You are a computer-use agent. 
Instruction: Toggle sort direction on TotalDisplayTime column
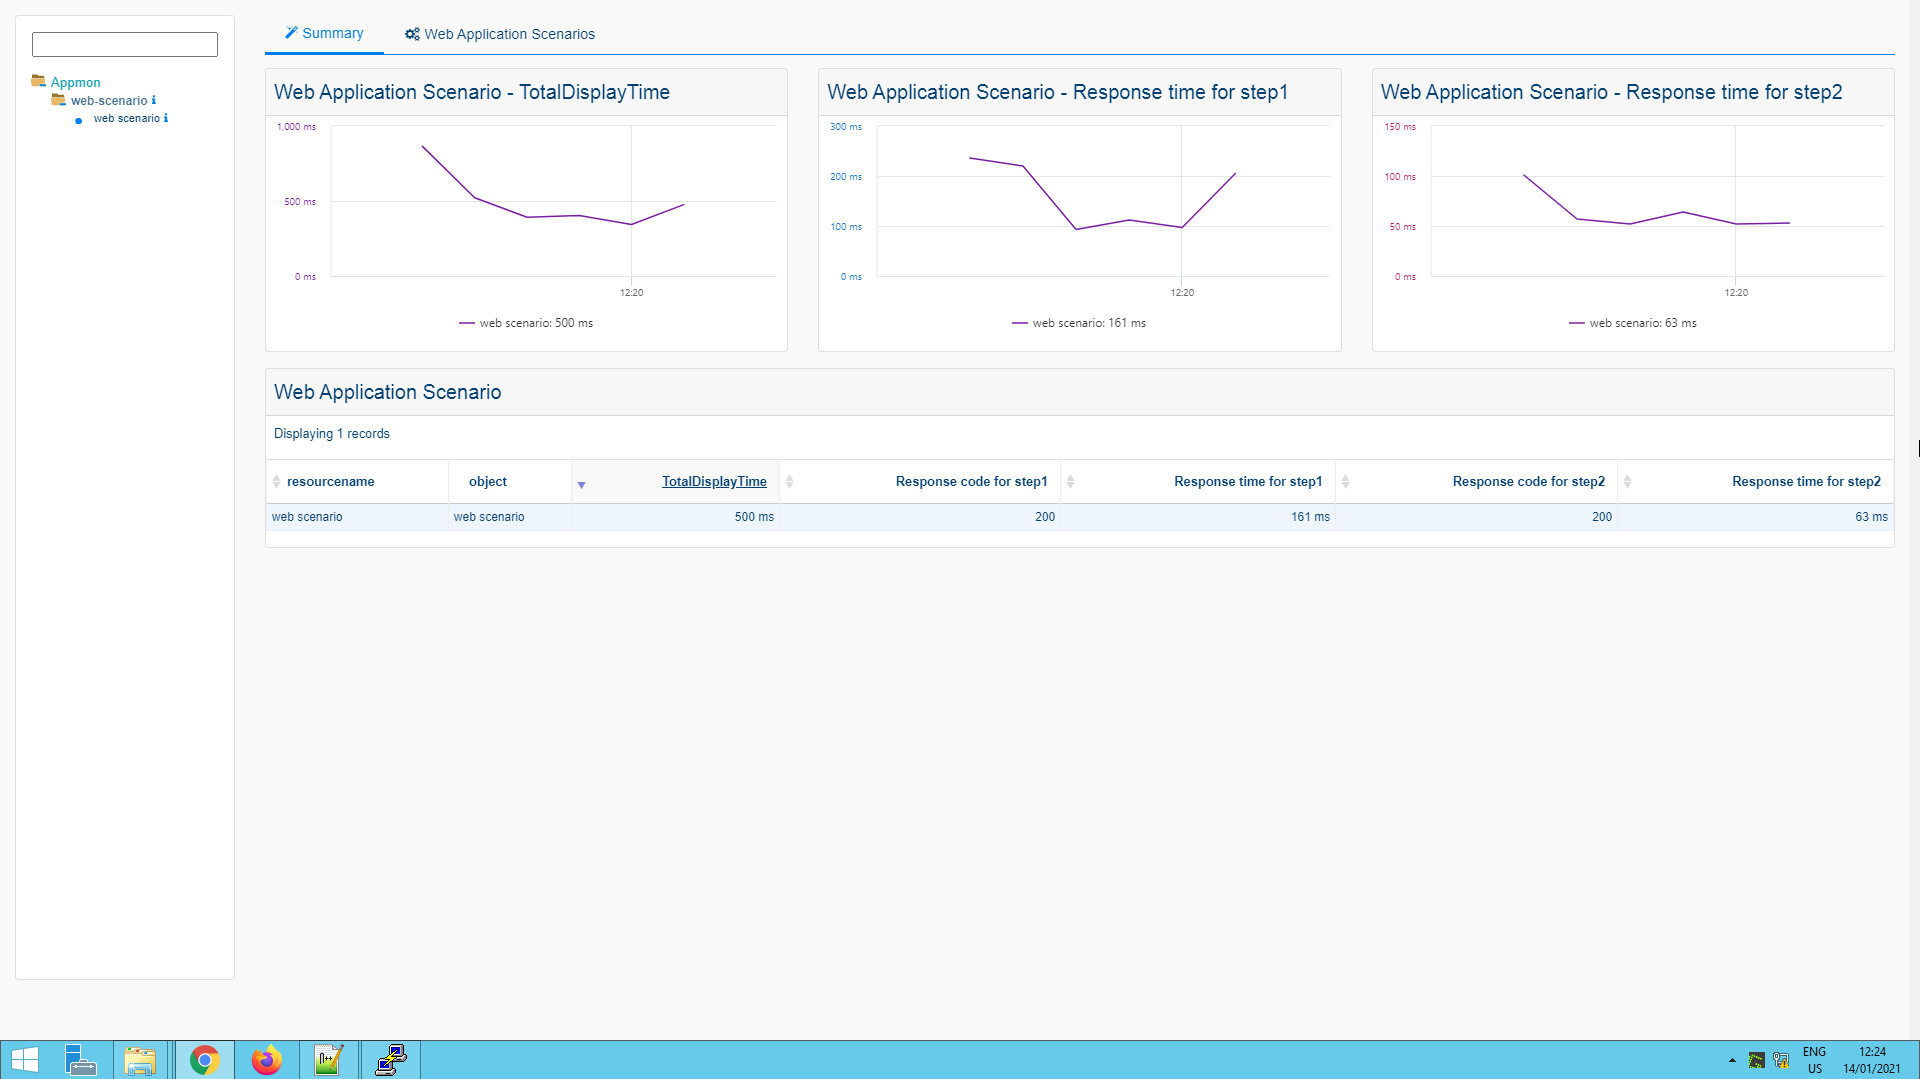[581, 484]
